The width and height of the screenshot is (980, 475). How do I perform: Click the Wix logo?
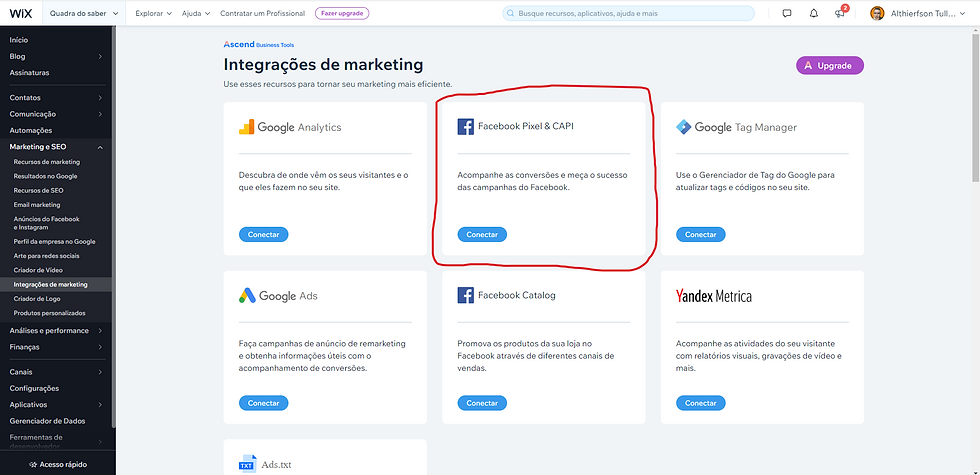click(21, 13)
